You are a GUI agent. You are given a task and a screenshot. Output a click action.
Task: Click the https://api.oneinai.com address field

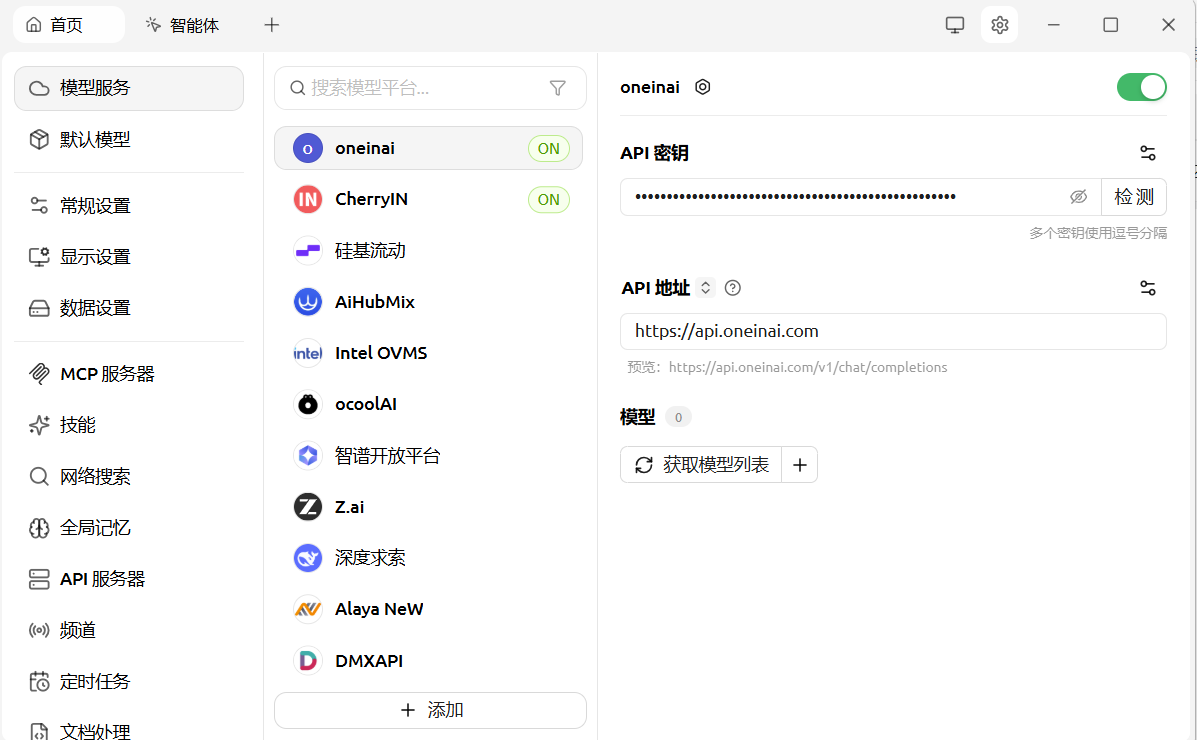tap(893, 331)
